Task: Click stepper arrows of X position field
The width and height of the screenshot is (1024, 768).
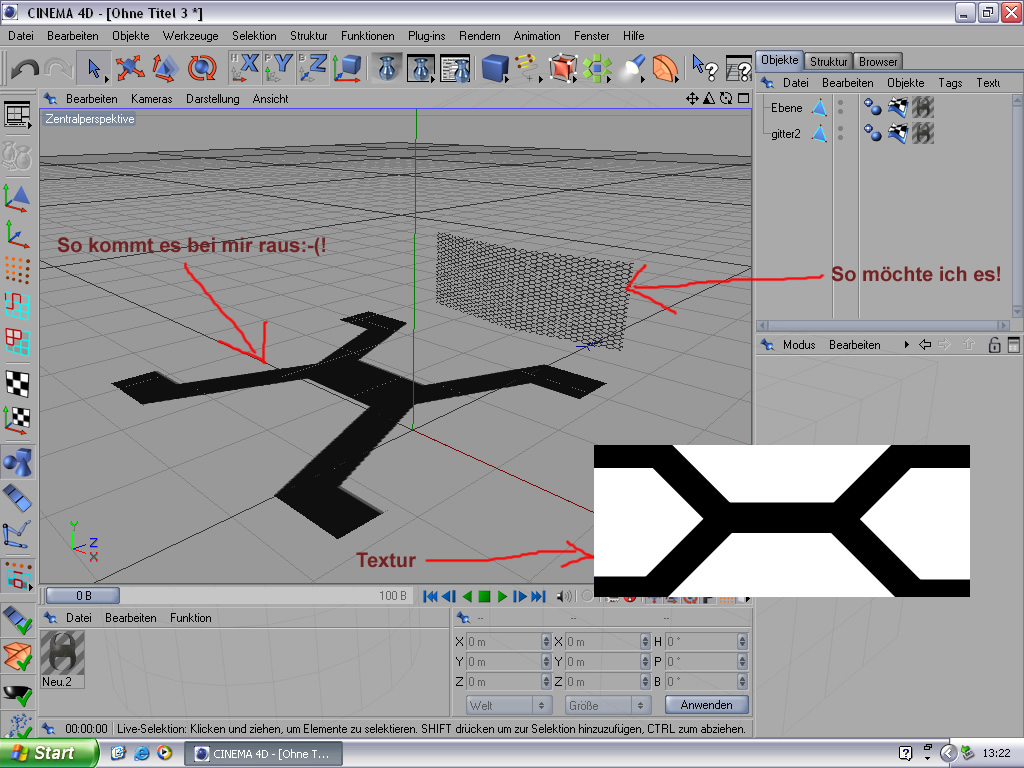Action: (546, 642)
